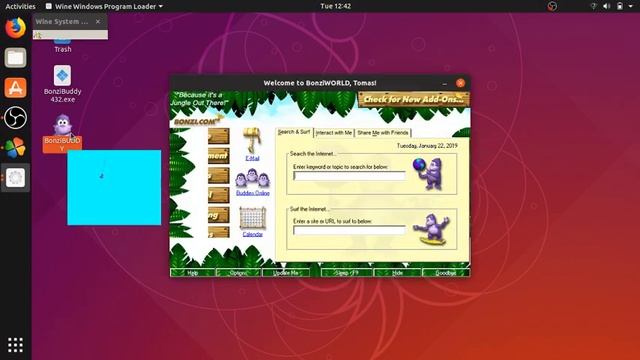Select the running Wine app dock icon
This screenshot has width=640, height=360.
point(16,178)
